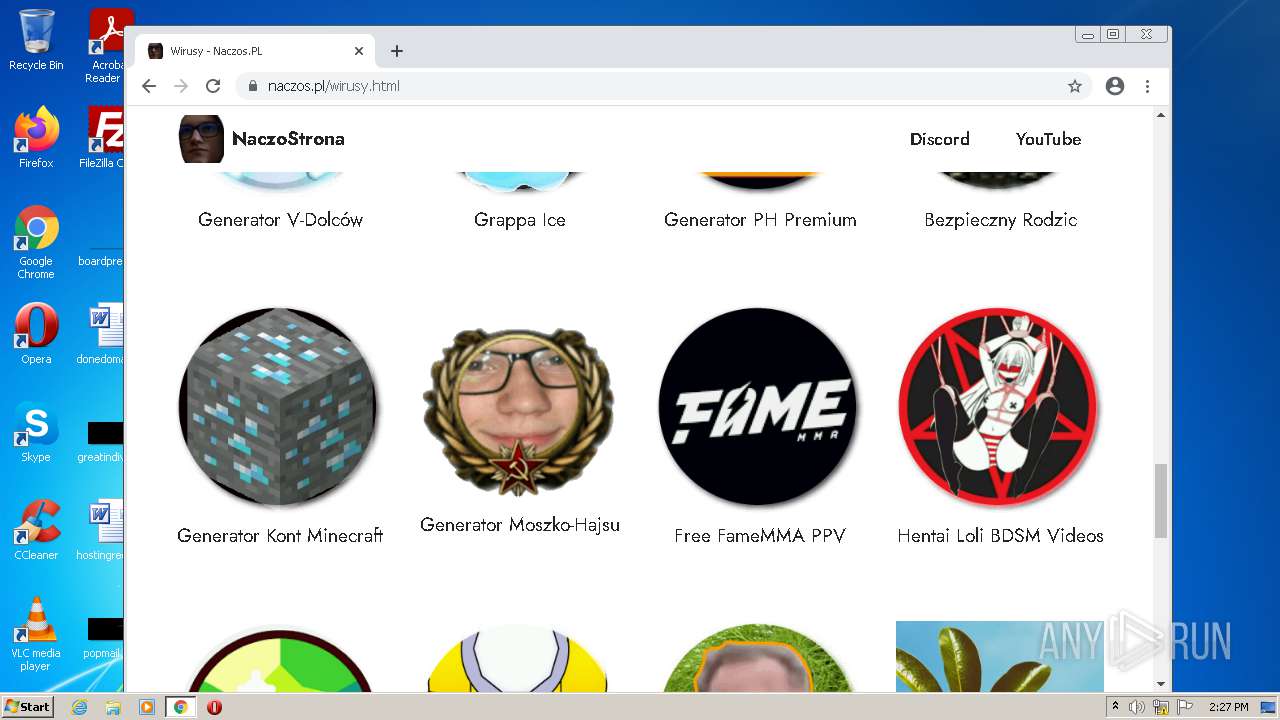This screenshot has width=1280, height=720.
Task: Open Windows Explorer from the taskbar
Action: [113, 707]
